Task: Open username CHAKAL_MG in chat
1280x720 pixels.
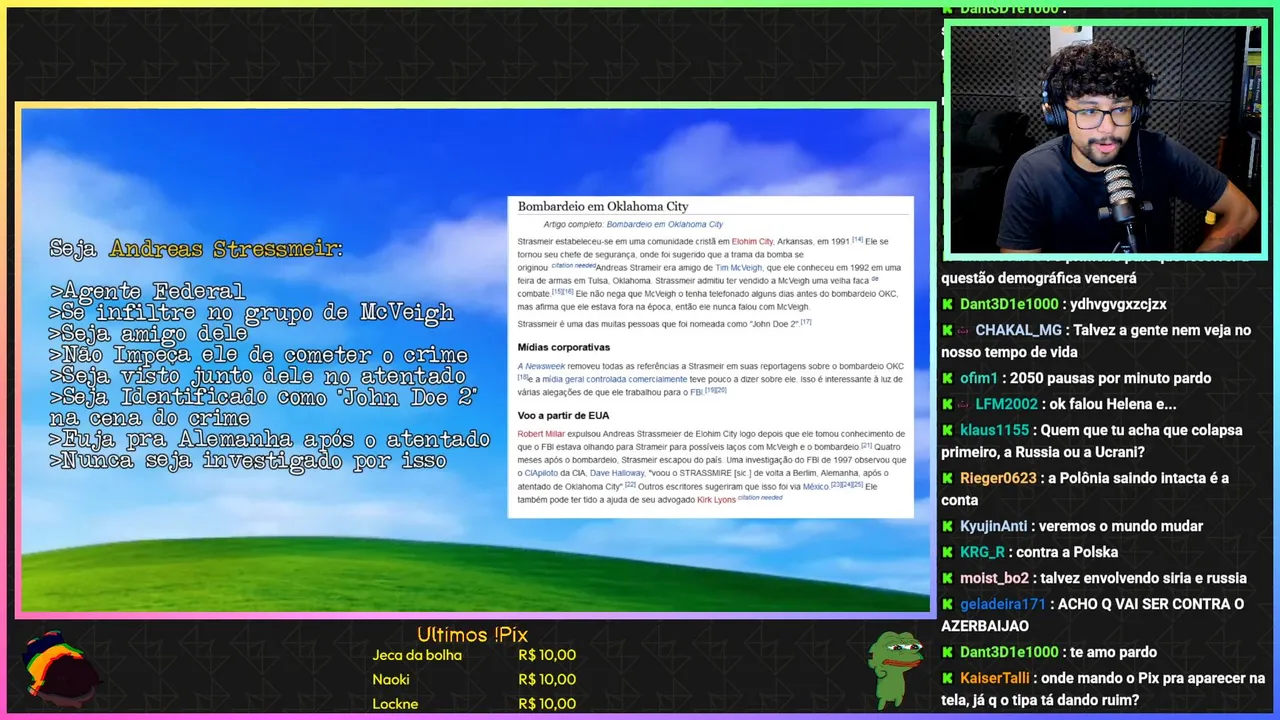Action: pos(1019,330)
